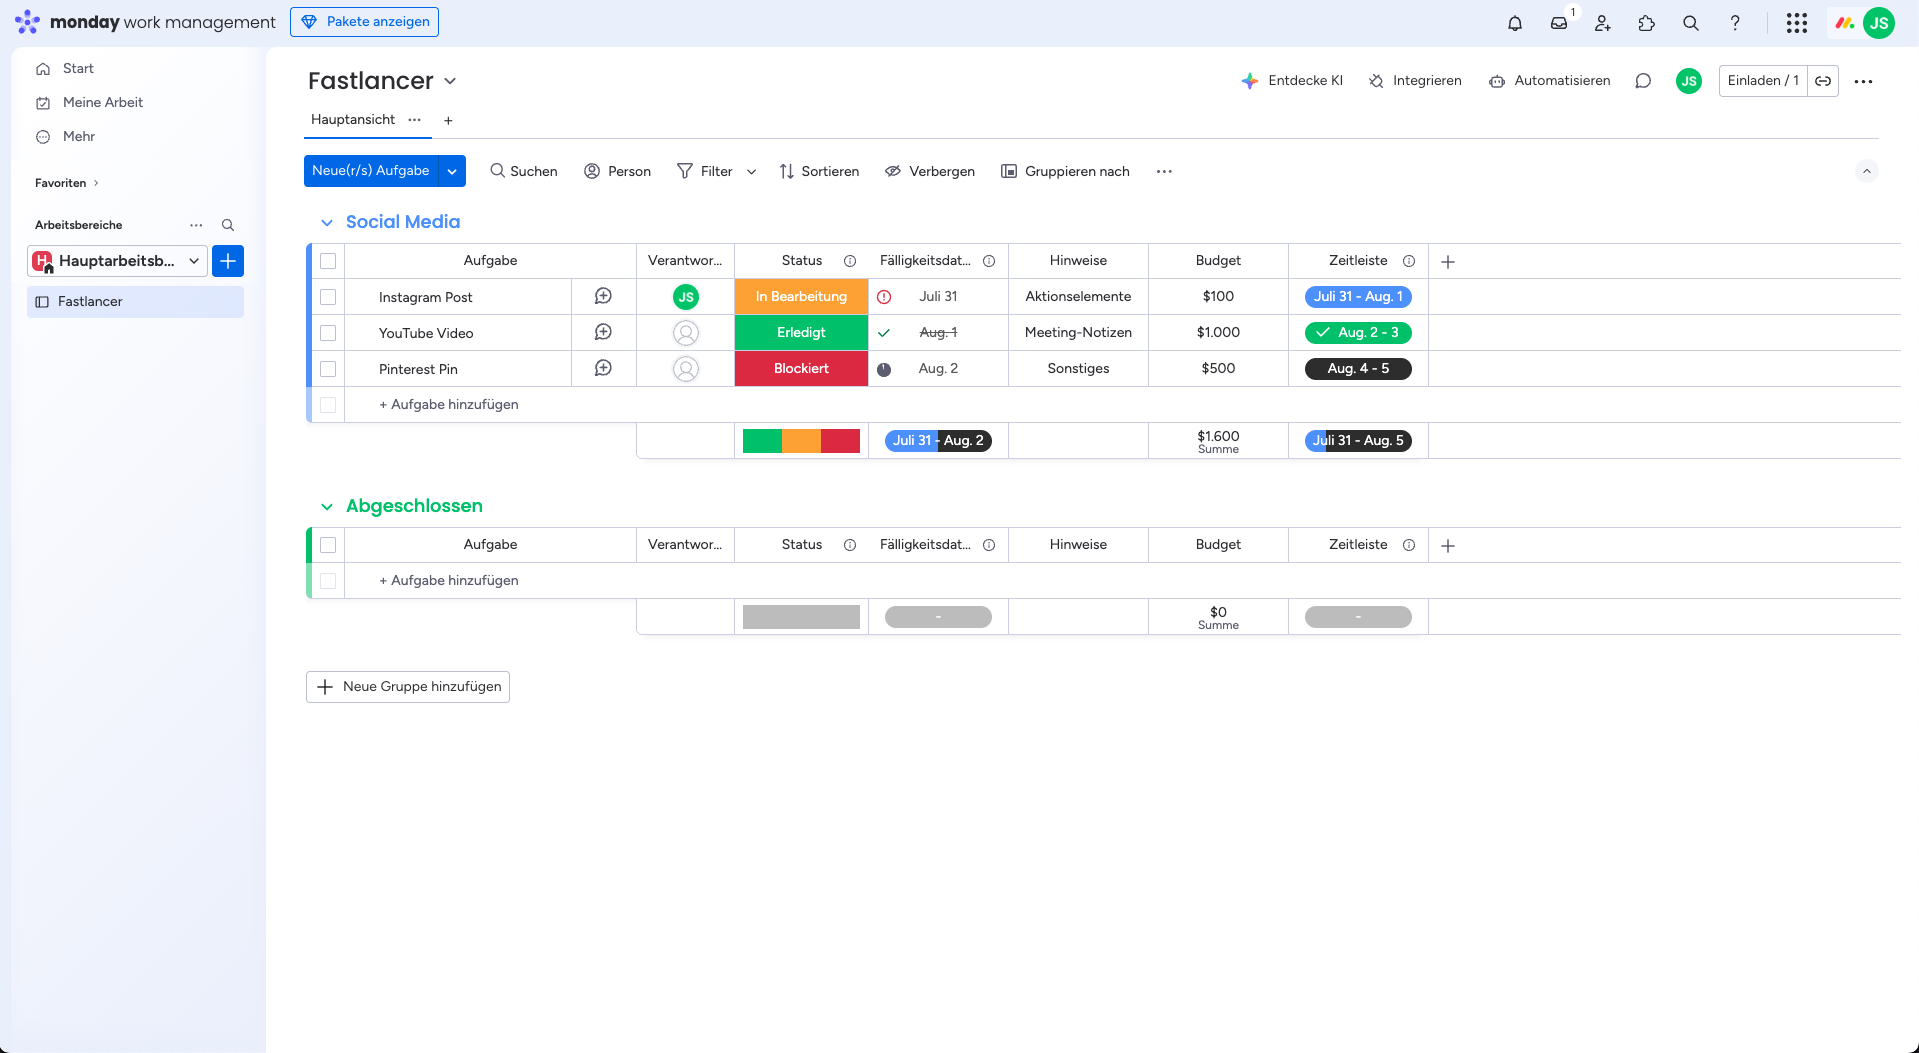Open Arbeitsbereiche options dots in sidebar
Image resolution: width=1919 pixels, height=1053 pixels.
(196, 225)
